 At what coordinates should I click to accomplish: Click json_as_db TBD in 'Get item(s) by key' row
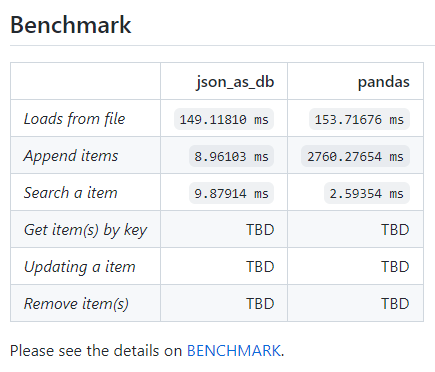260,230
